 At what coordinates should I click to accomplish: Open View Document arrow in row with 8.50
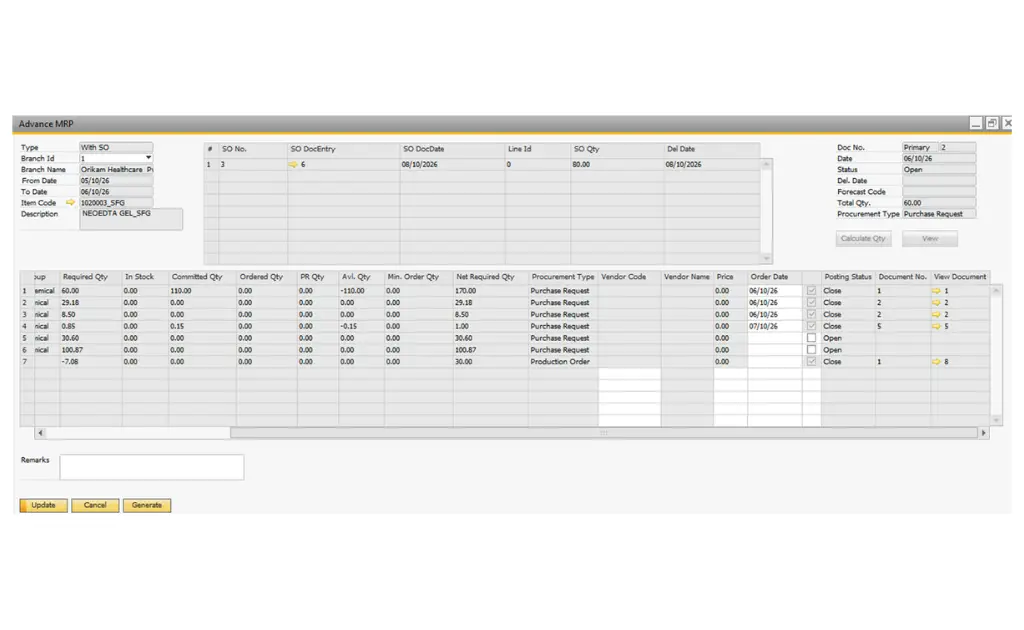pyautogui.click(x=936, y=314)
